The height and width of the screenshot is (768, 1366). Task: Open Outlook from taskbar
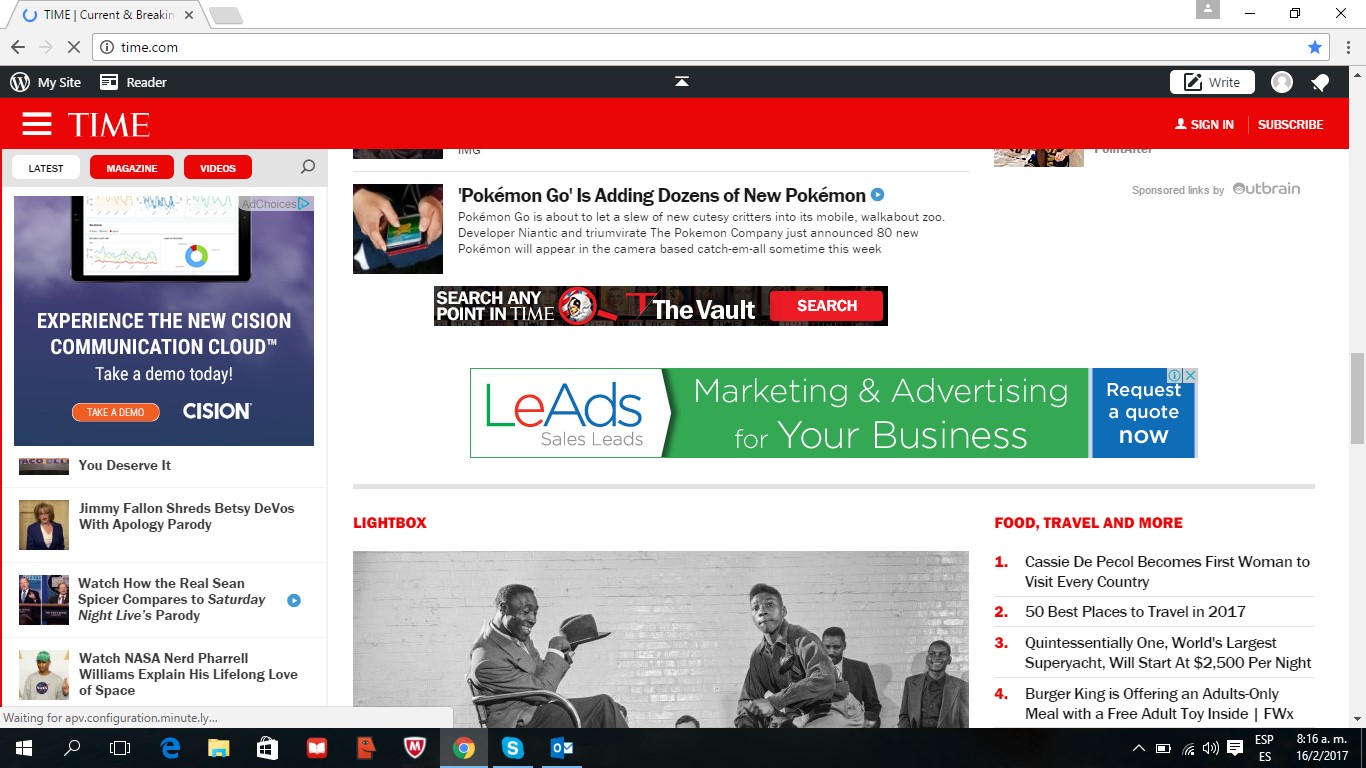(561, 748)
